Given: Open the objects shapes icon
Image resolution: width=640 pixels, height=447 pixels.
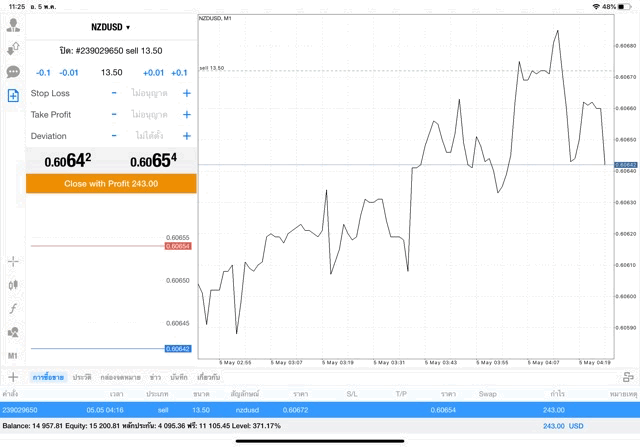Looking at the screenshot, I should [13, 332].
